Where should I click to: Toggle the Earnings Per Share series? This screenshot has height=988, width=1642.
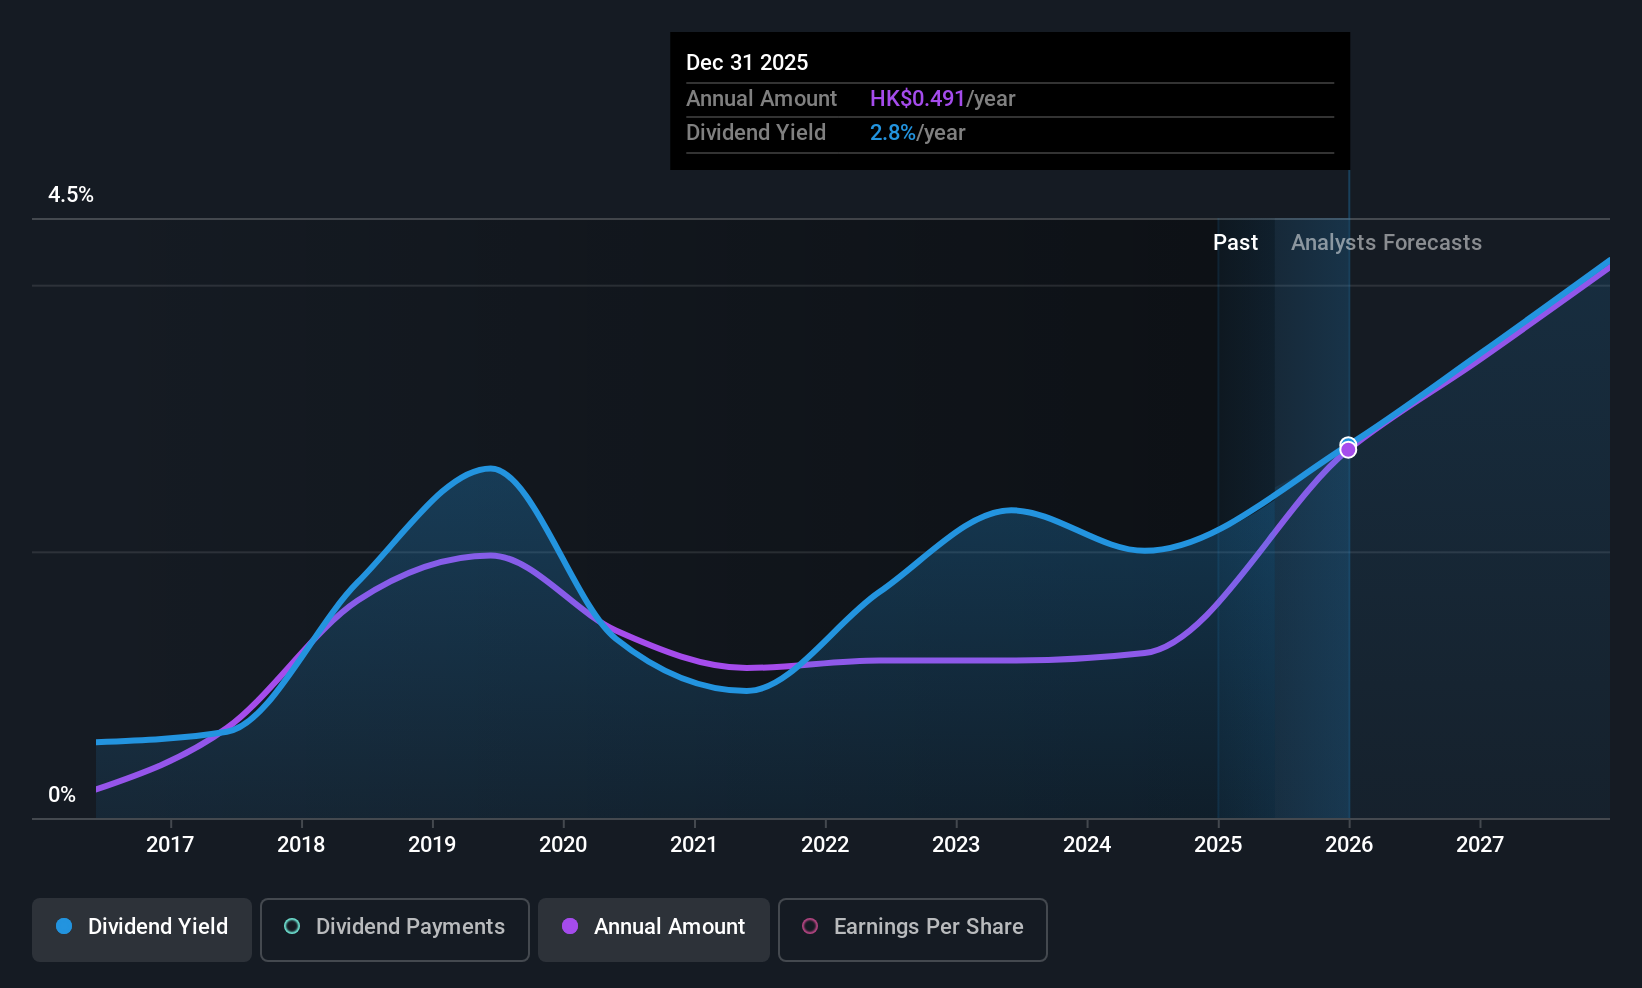coord(913,930)
